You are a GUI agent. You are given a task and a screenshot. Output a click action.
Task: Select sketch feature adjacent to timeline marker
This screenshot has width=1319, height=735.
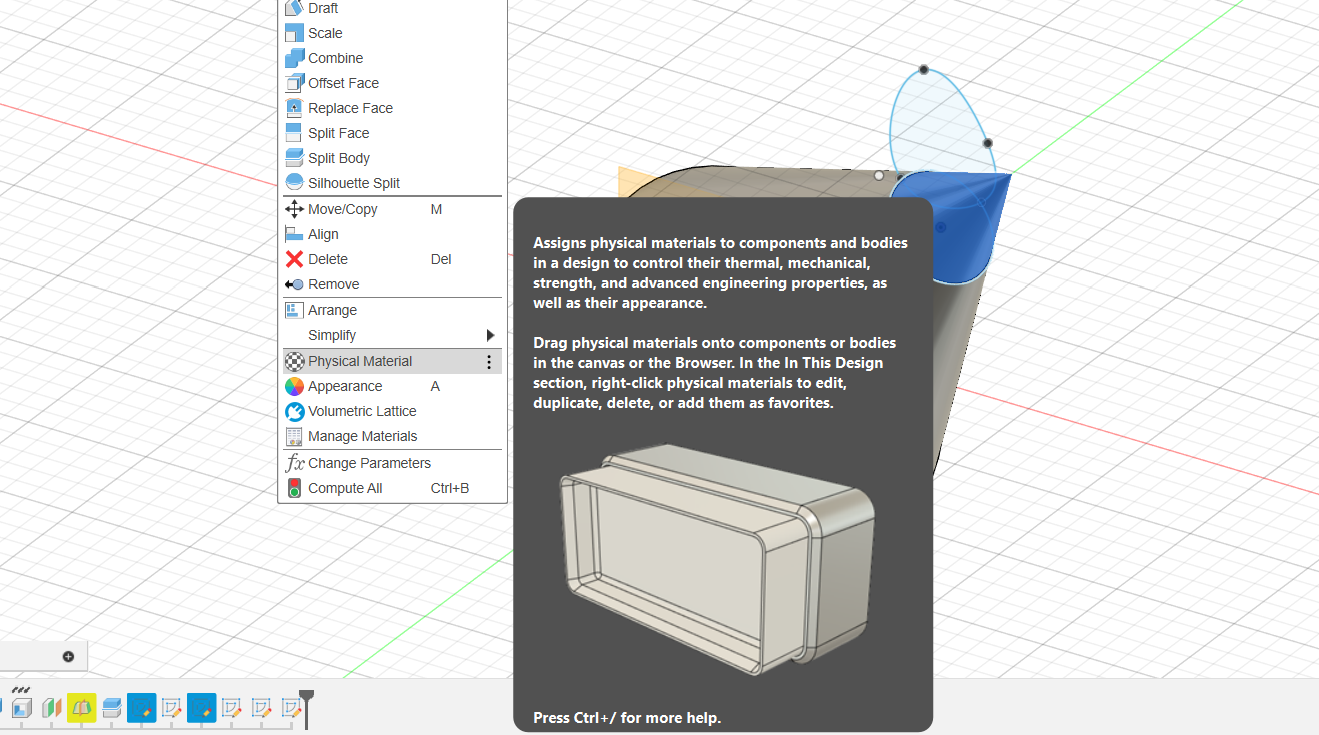click(291, 708)
